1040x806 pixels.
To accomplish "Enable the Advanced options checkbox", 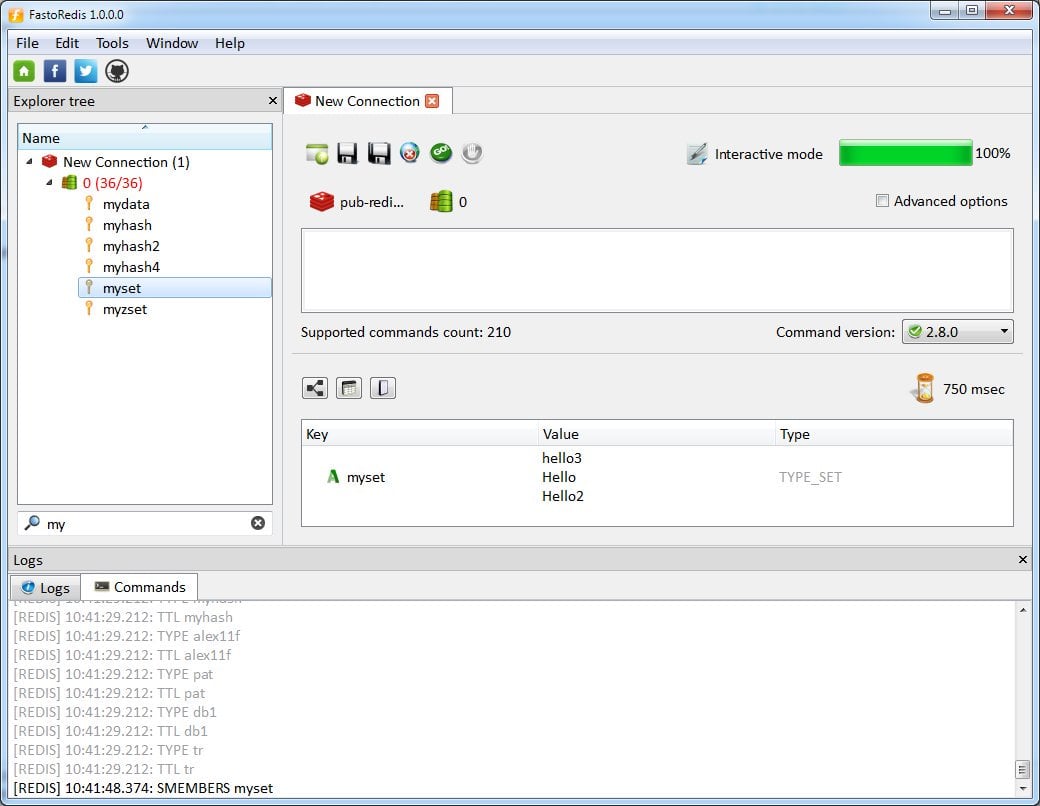I will click(882, 200).
